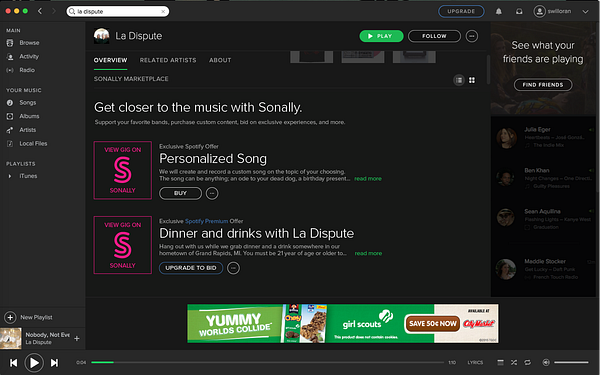Click the Upgrade button in top bar
The width and height of the screenshot is (600, 375).
pos(461,11)
